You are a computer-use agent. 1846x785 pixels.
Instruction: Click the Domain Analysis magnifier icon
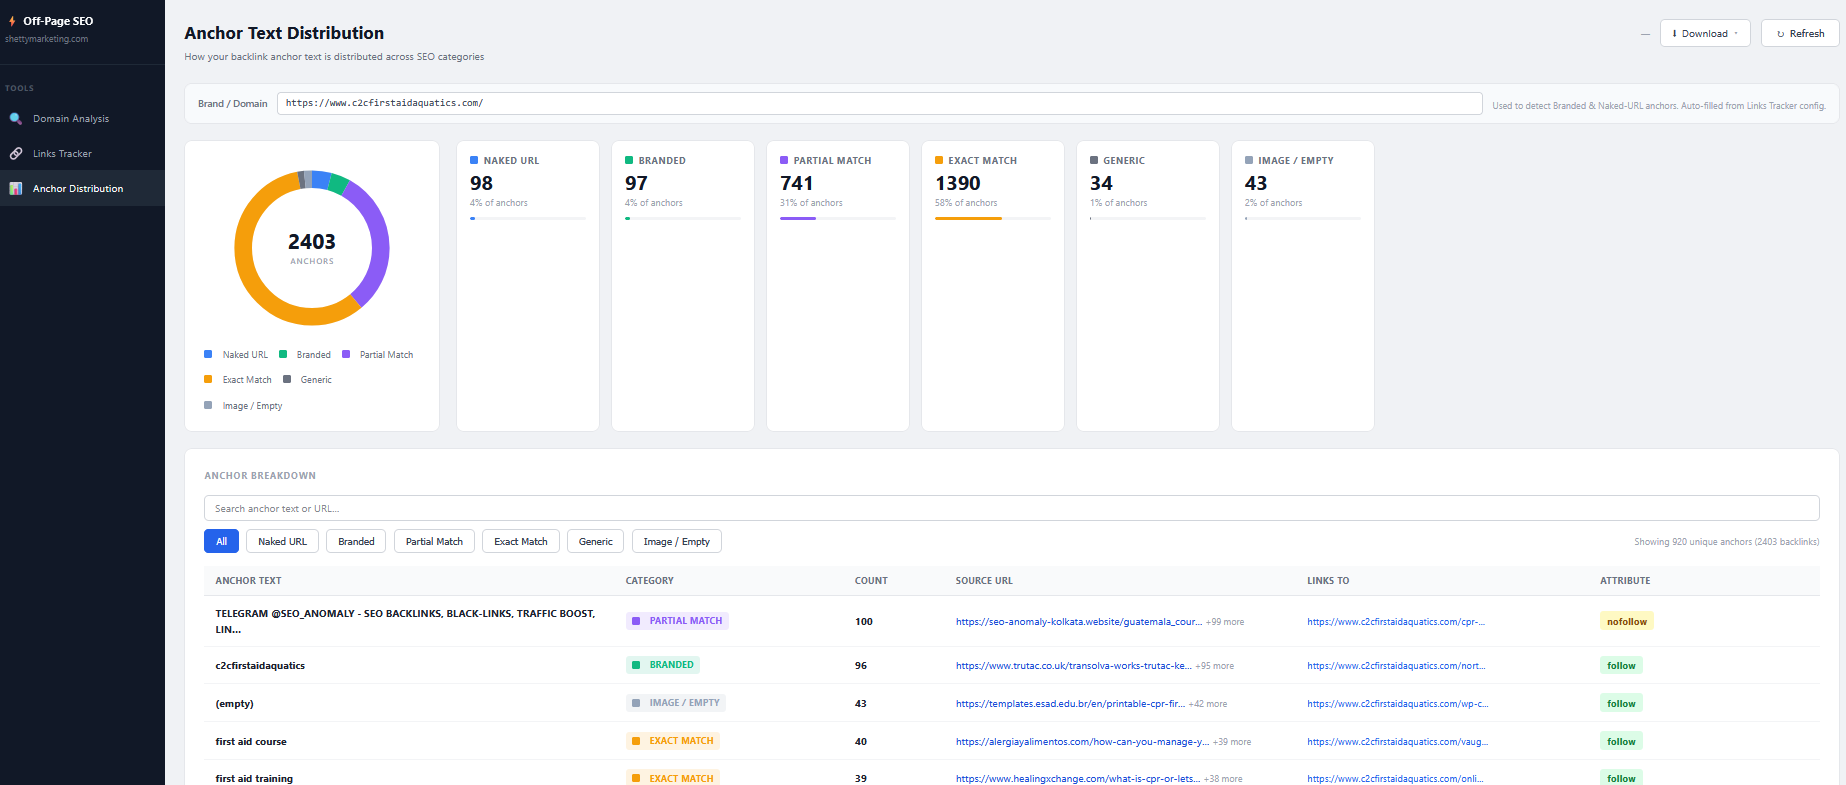point(16,119)
